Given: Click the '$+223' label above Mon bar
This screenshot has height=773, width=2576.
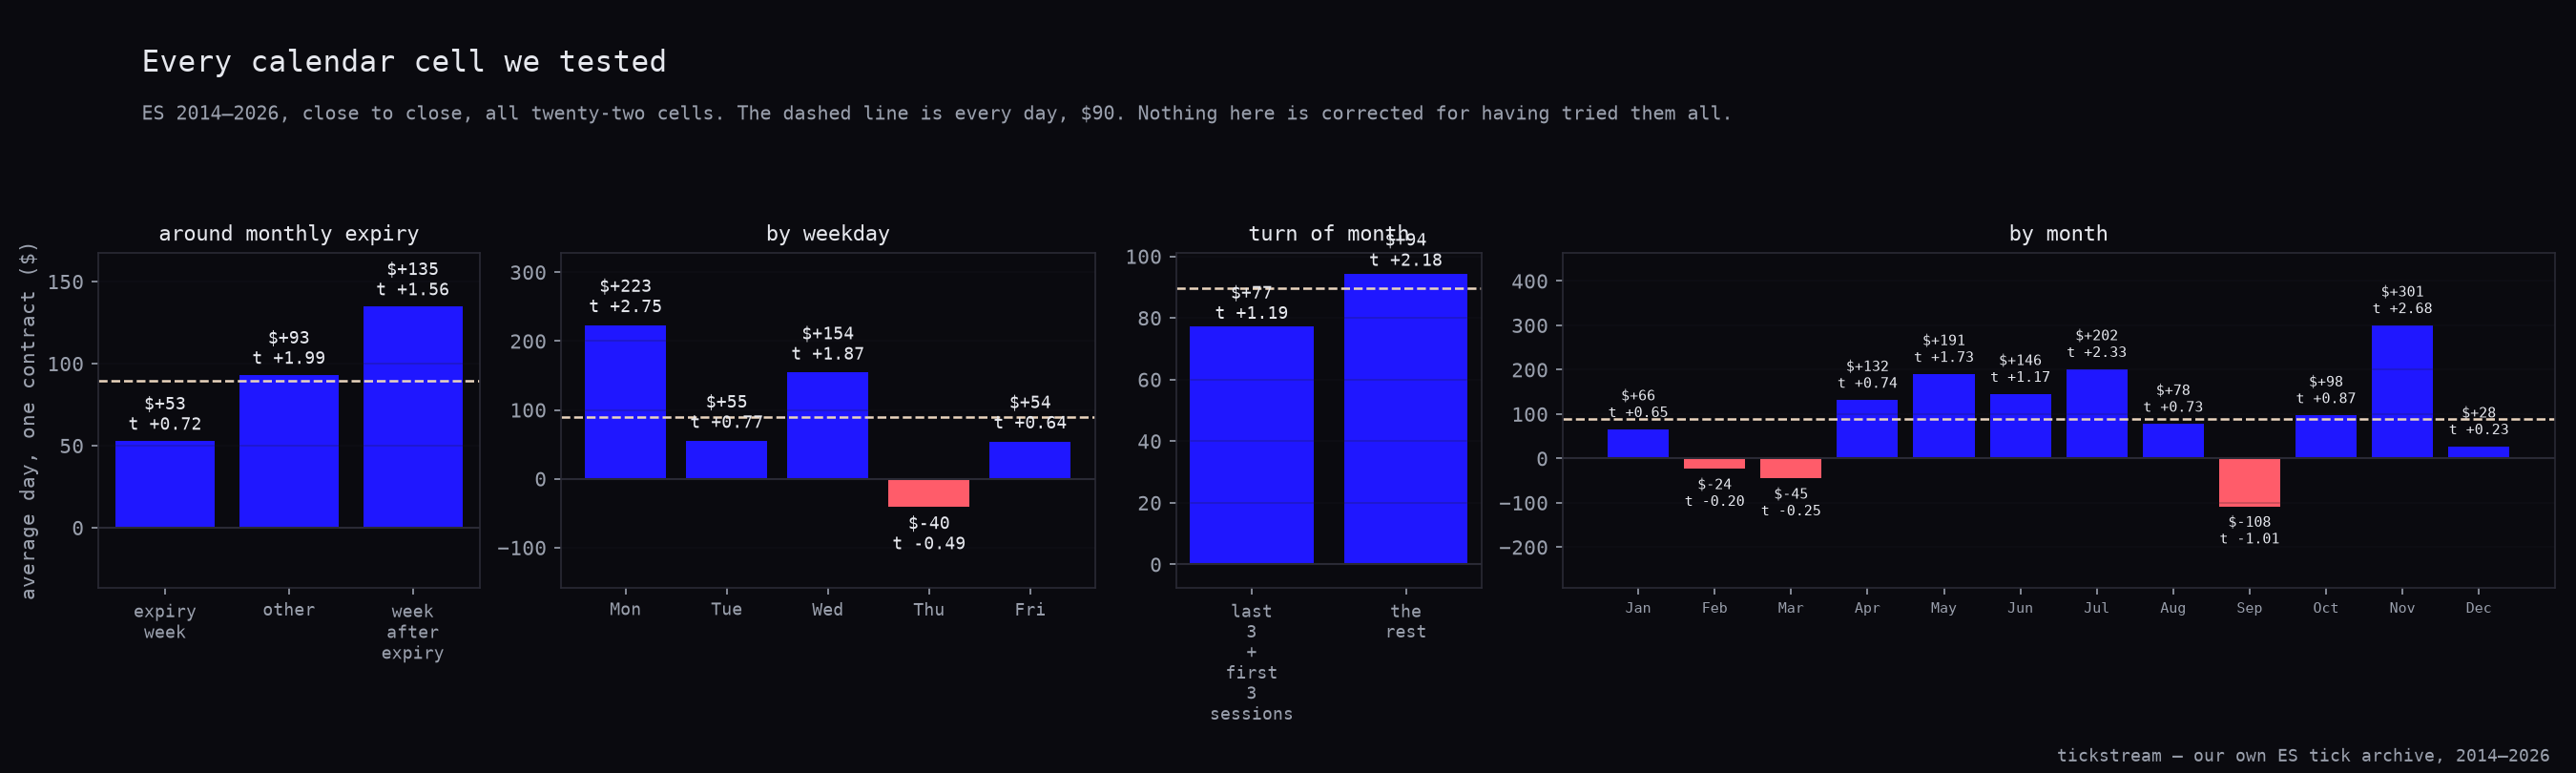Looking at the screenshot, I should 625,286.
